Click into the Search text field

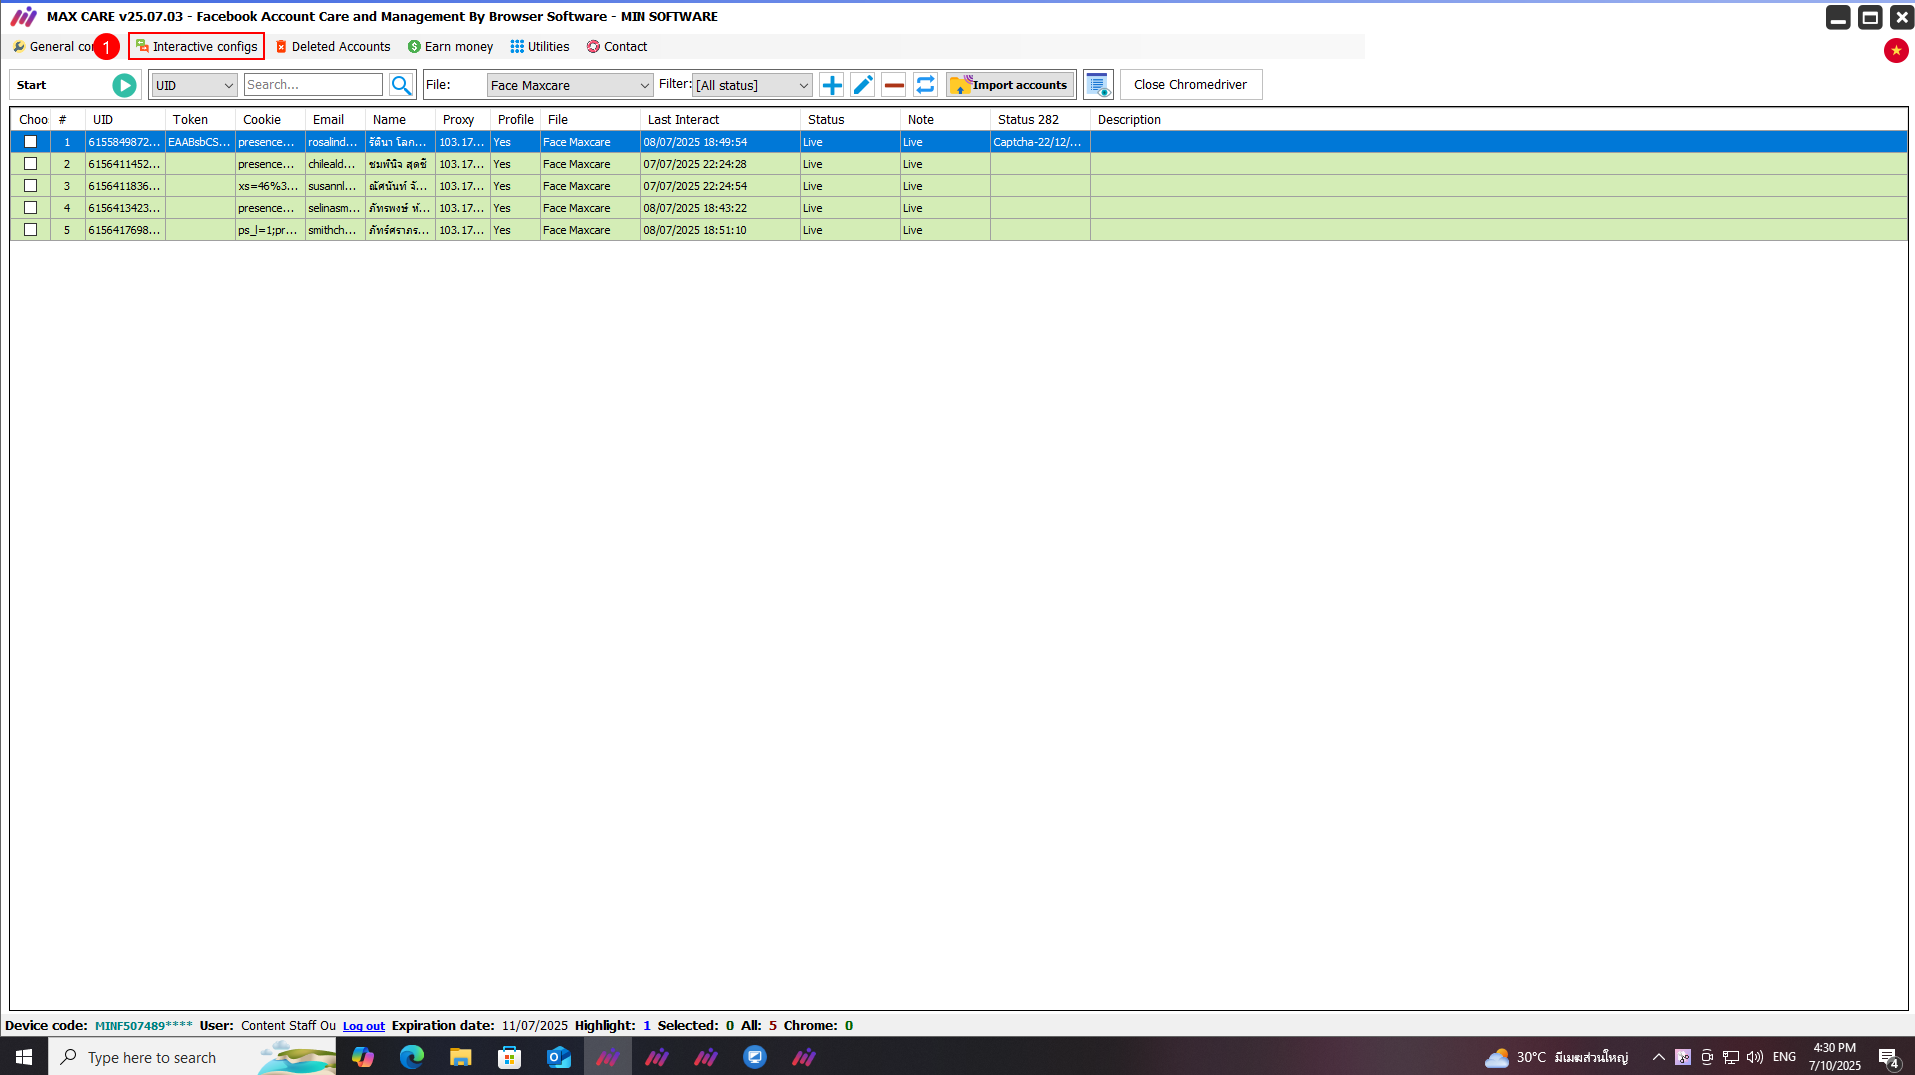click(313, 85)
